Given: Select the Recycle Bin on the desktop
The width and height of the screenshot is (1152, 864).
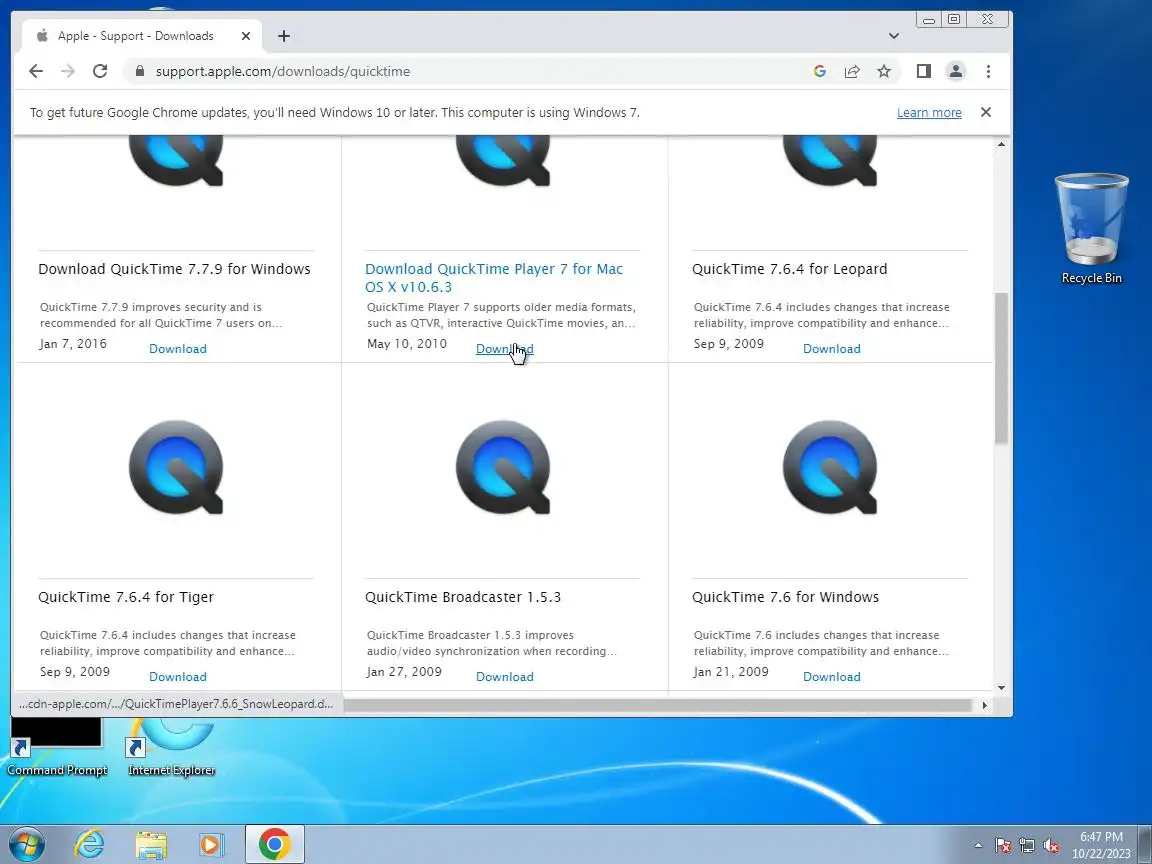Looking at the screenshot, I should coord(1091,228).
